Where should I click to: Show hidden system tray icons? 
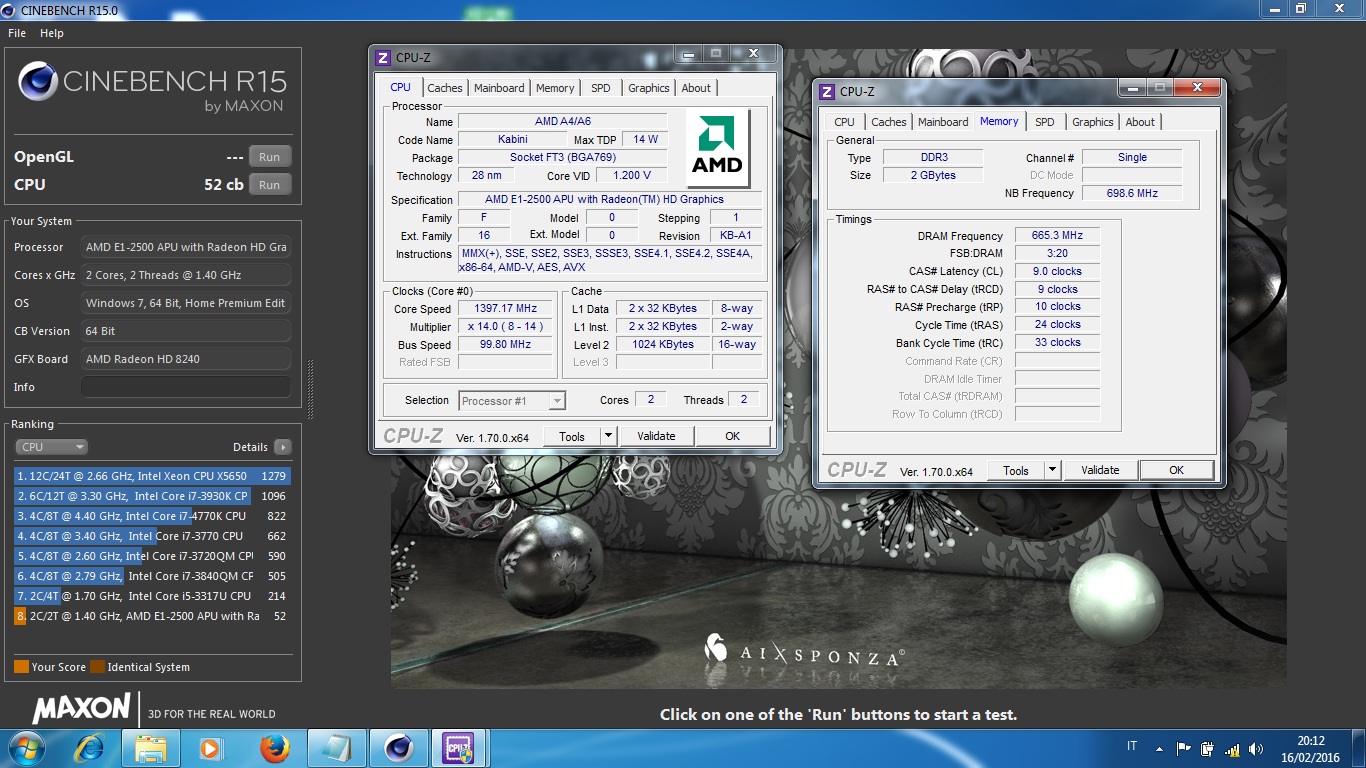click(x=1159, y=748)
